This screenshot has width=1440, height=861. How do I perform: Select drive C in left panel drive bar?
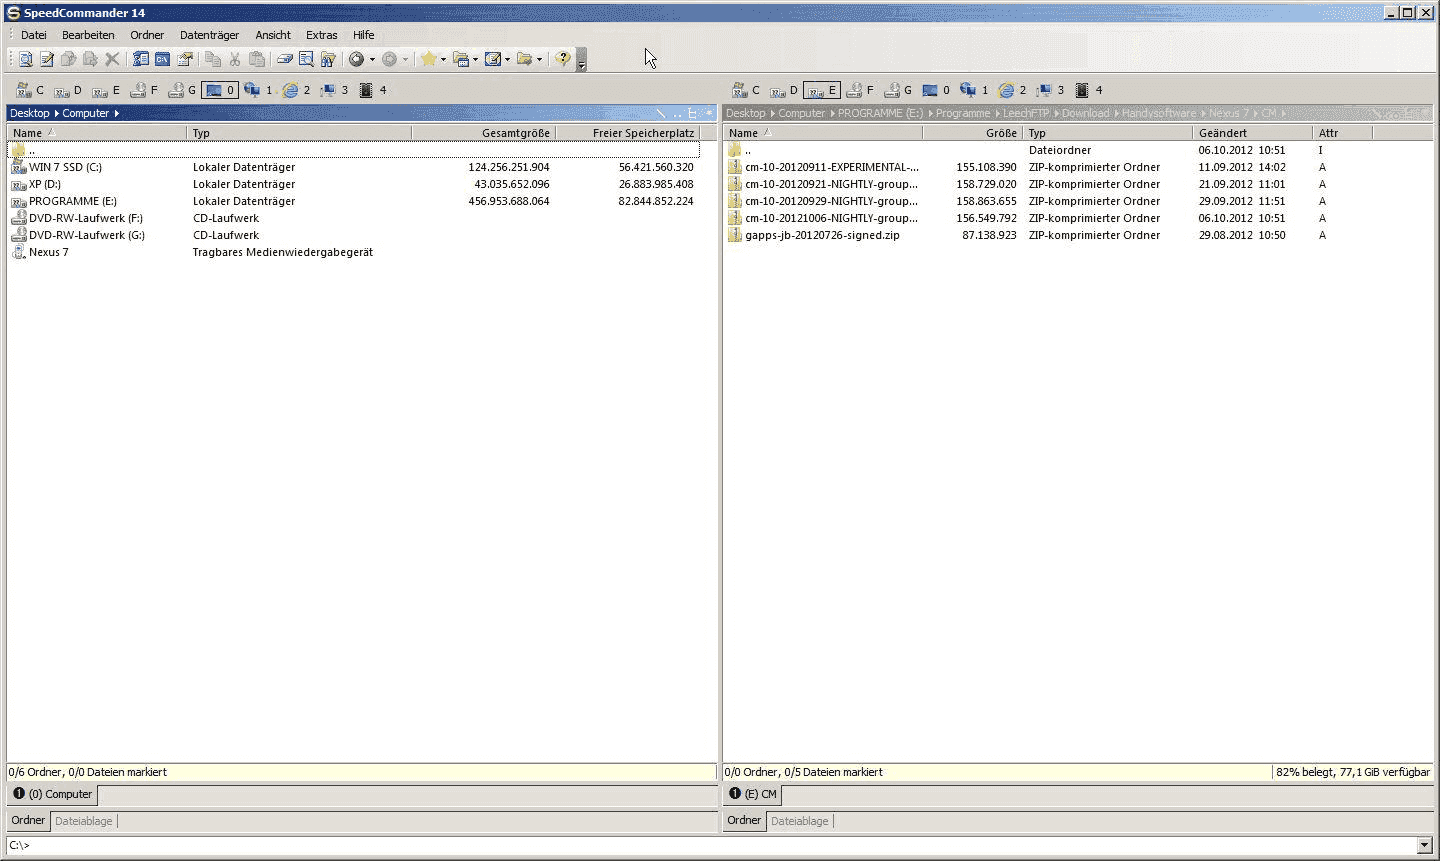30,90
